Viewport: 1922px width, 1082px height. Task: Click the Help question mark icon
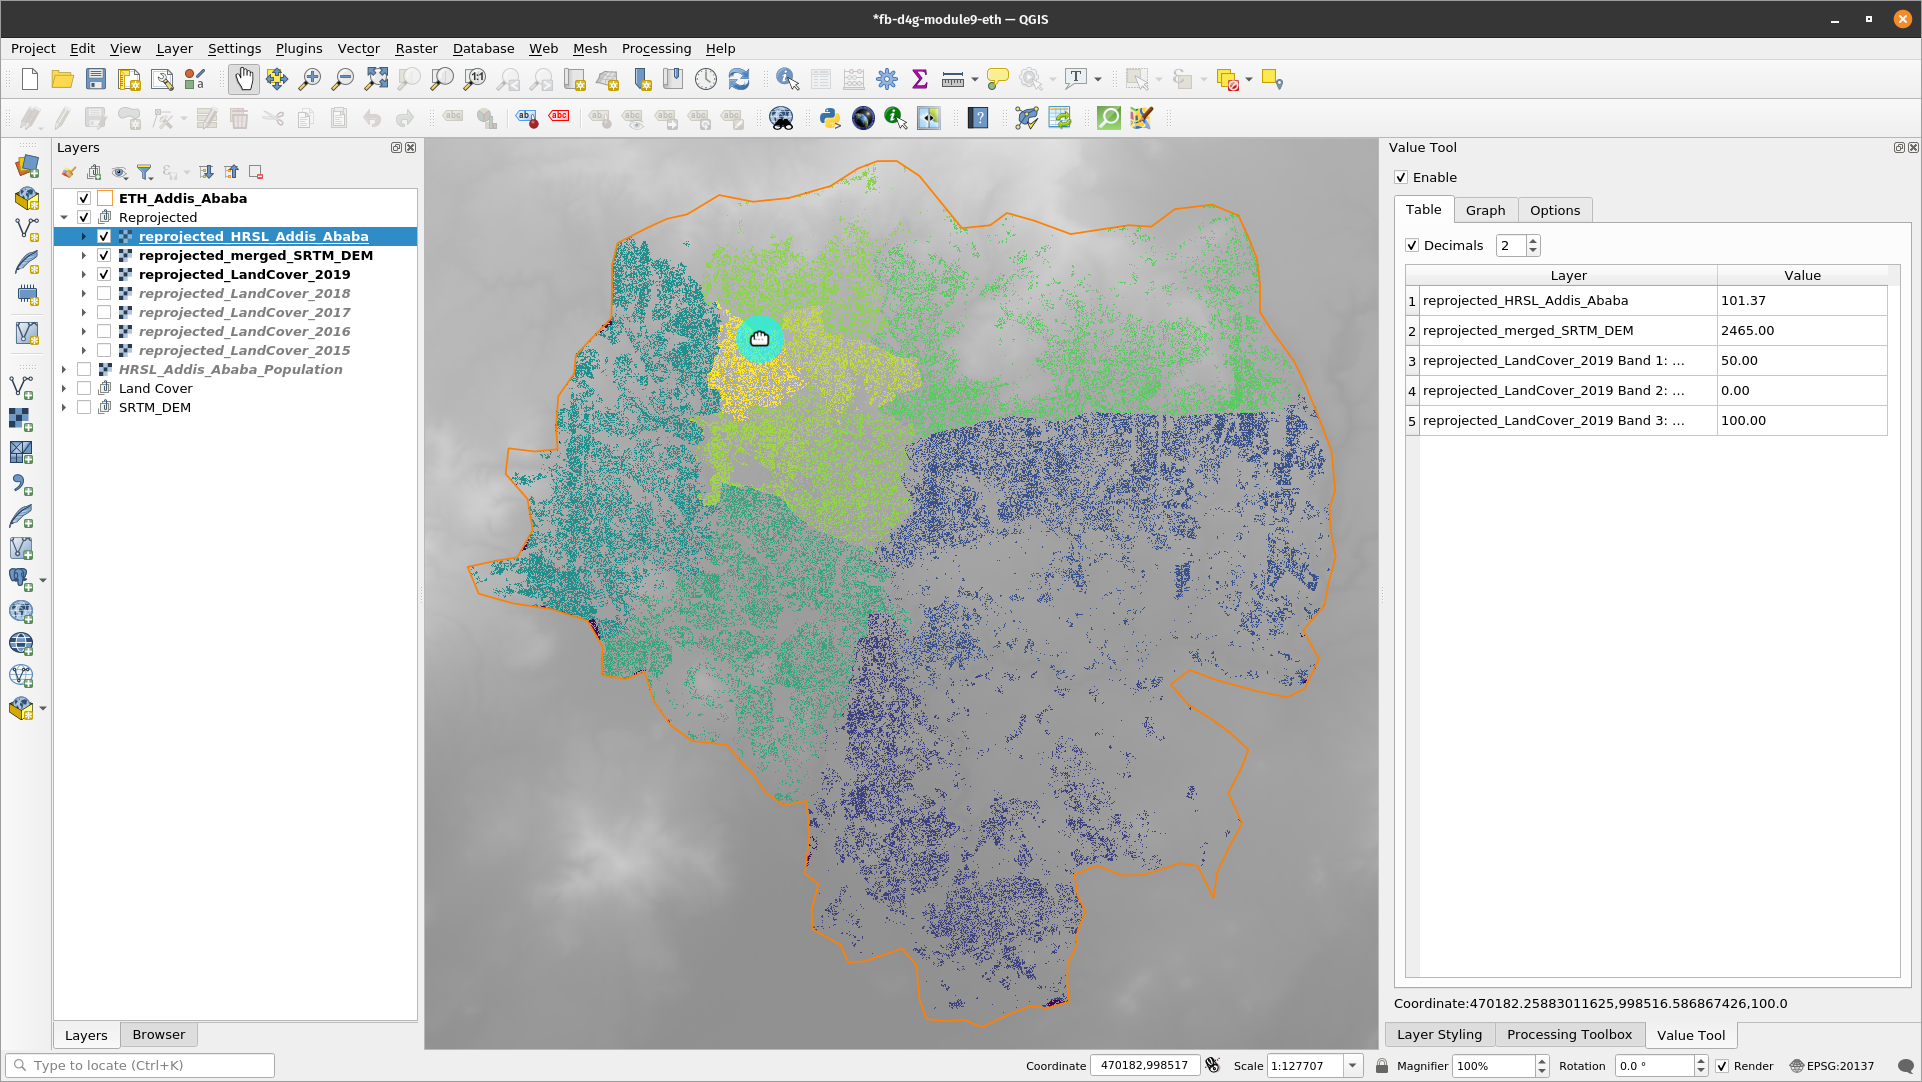point(978,118)
